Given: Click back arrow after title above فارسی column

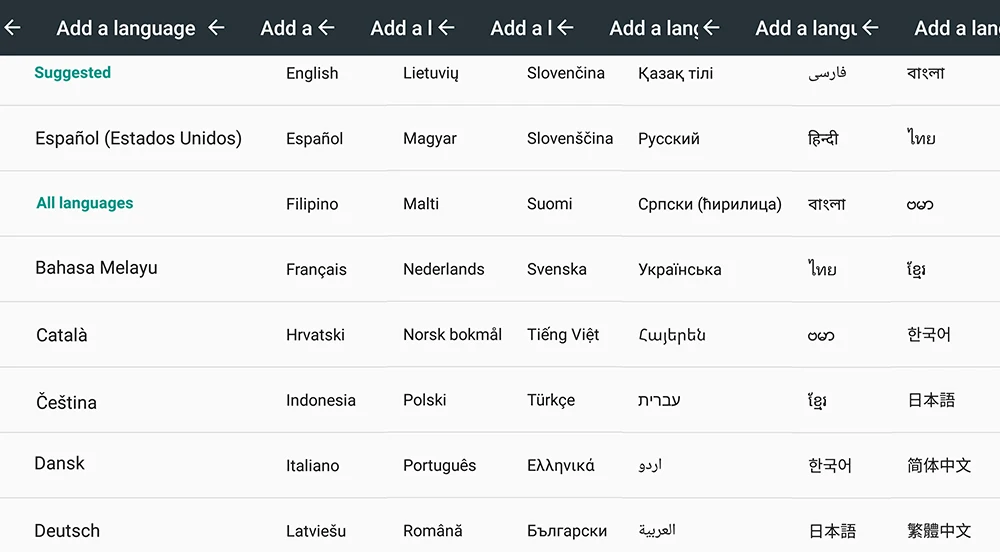Looking at the screenshot, I should (870, 27).
